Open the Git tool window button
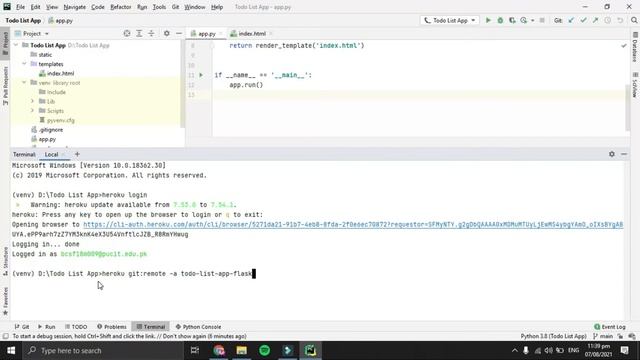This screenshot has width=640, height=360. [x=22, y=327]
